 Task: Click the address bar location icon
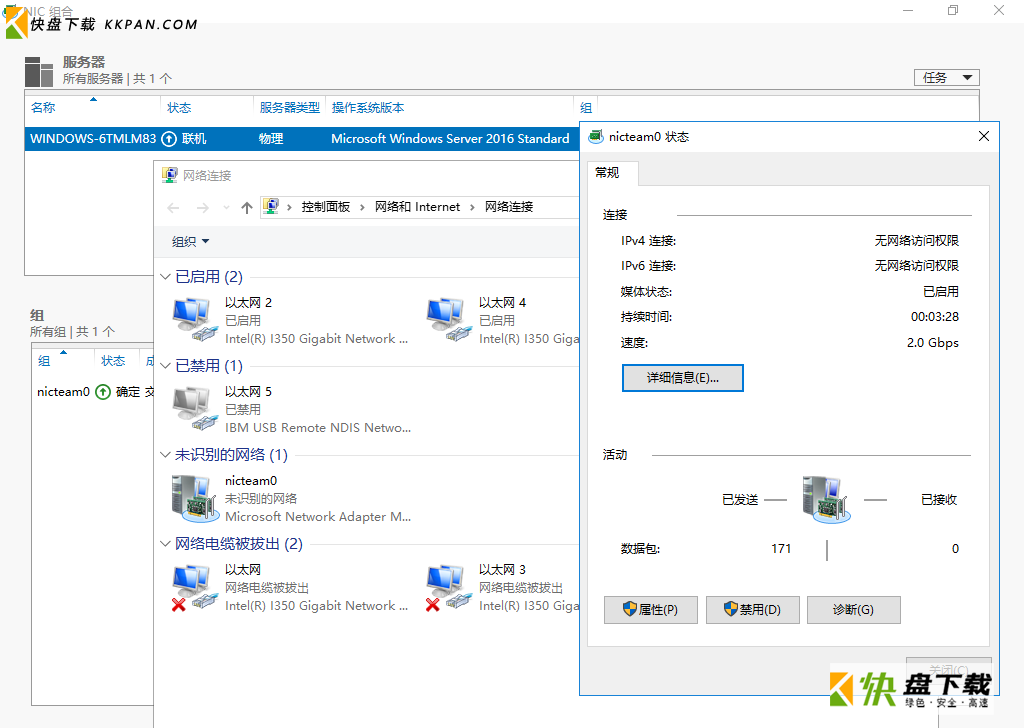271,206
